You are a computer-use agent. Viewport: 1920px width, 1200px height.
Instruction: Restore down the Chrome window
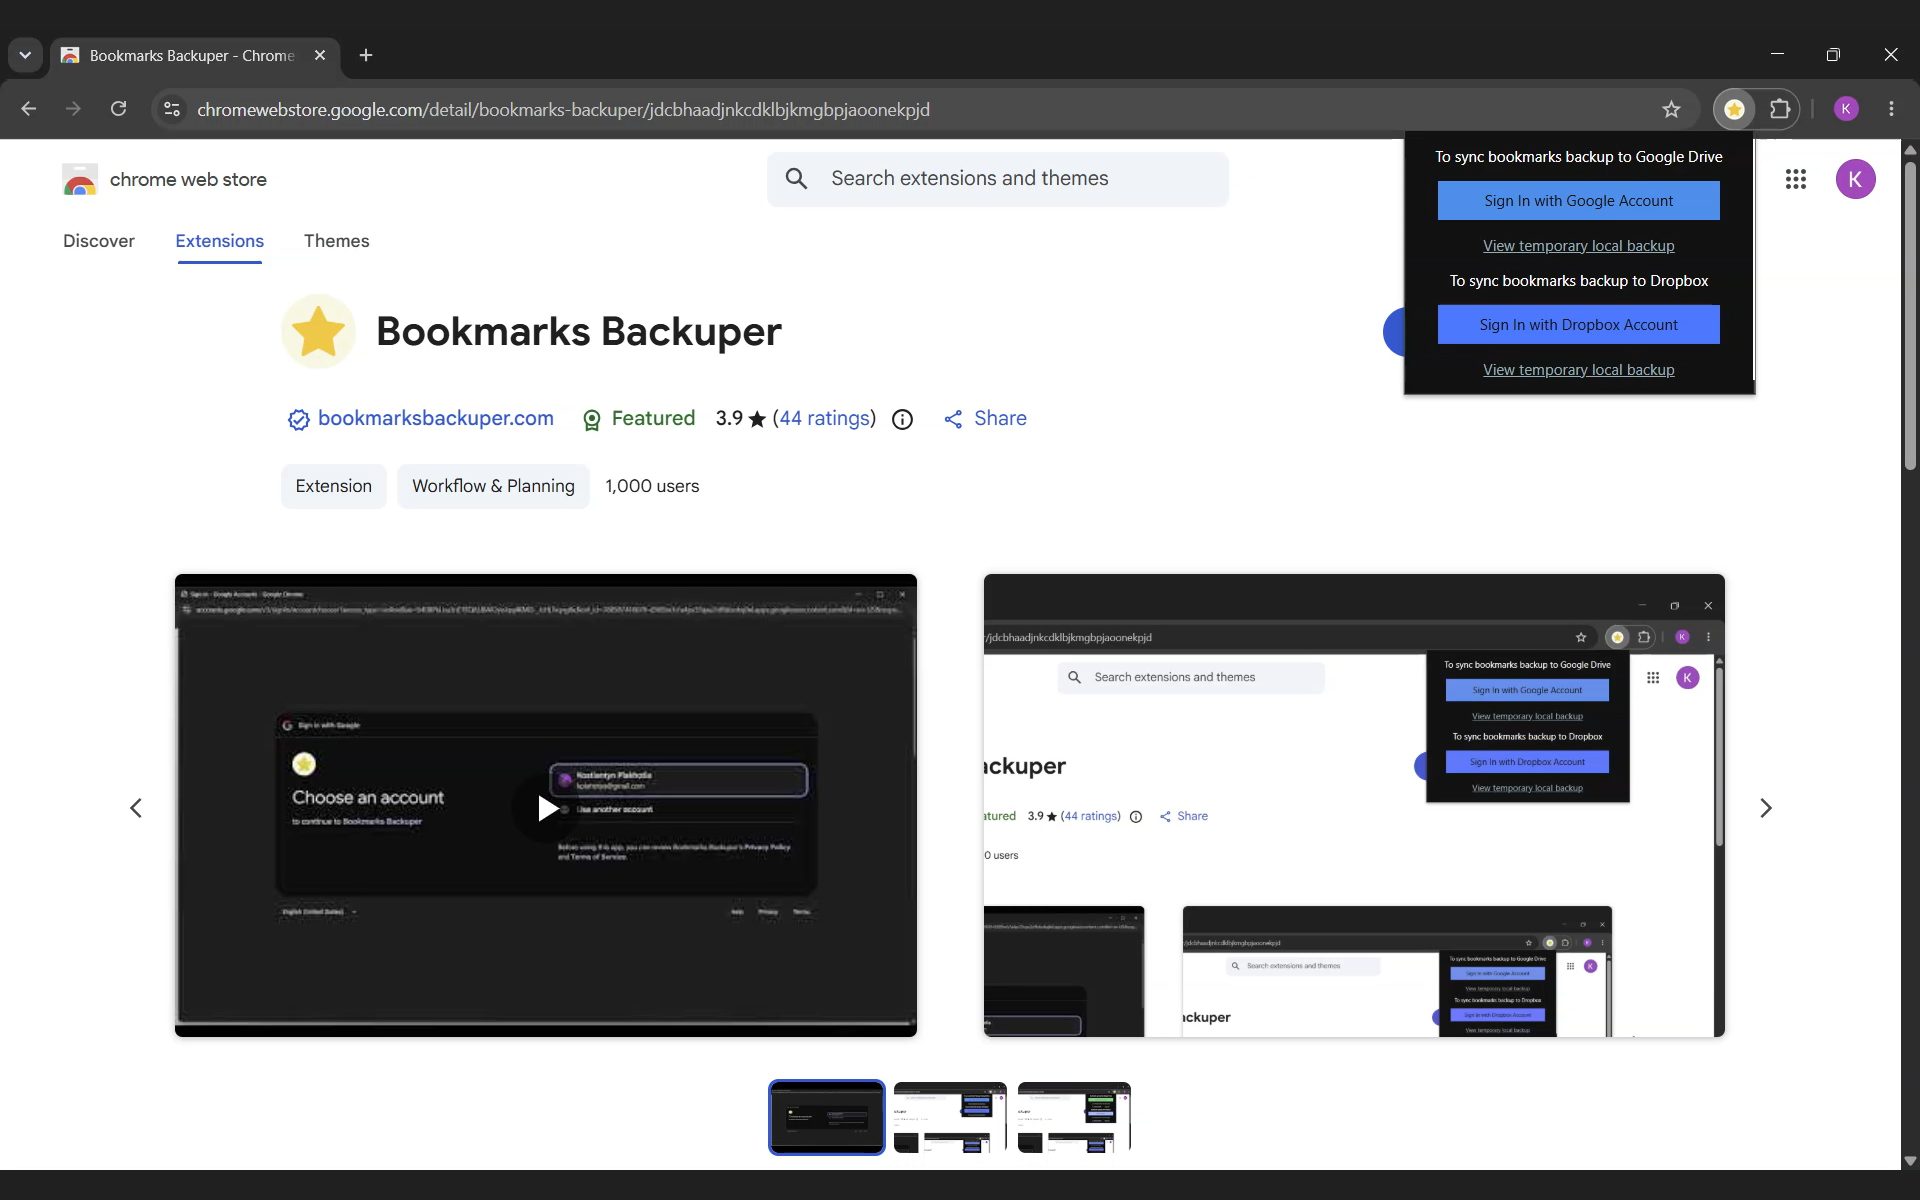1833,54
